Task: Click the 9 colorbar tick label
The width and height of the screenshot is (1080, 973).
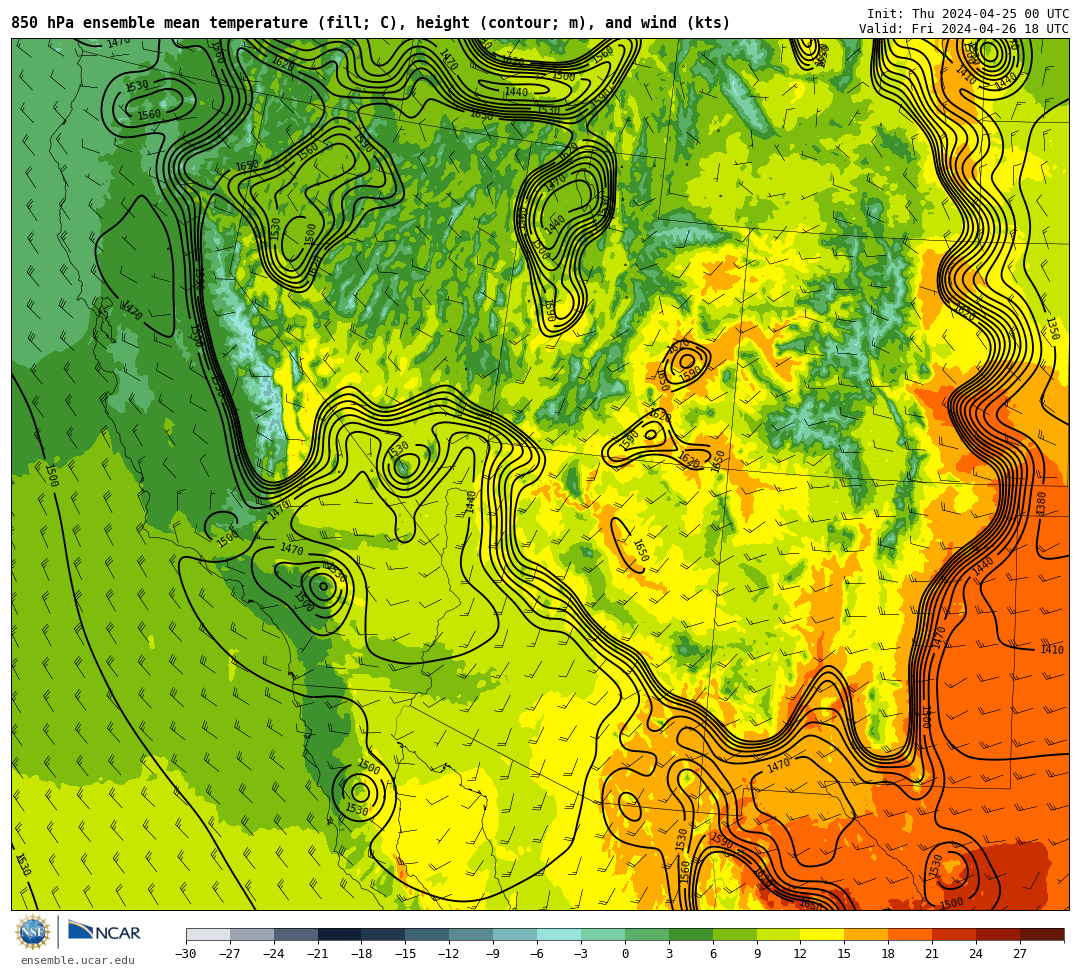Action: point(757,954)
